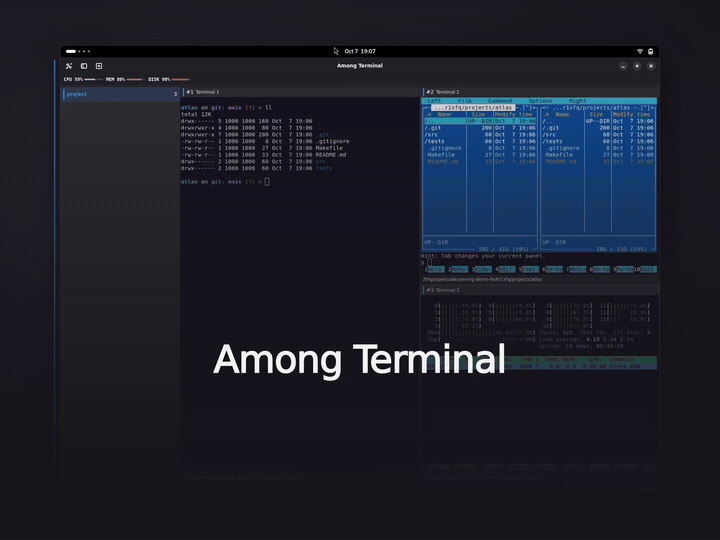Click left panel forward arrow '>'
720x540 pixels.
click(534, 107)
